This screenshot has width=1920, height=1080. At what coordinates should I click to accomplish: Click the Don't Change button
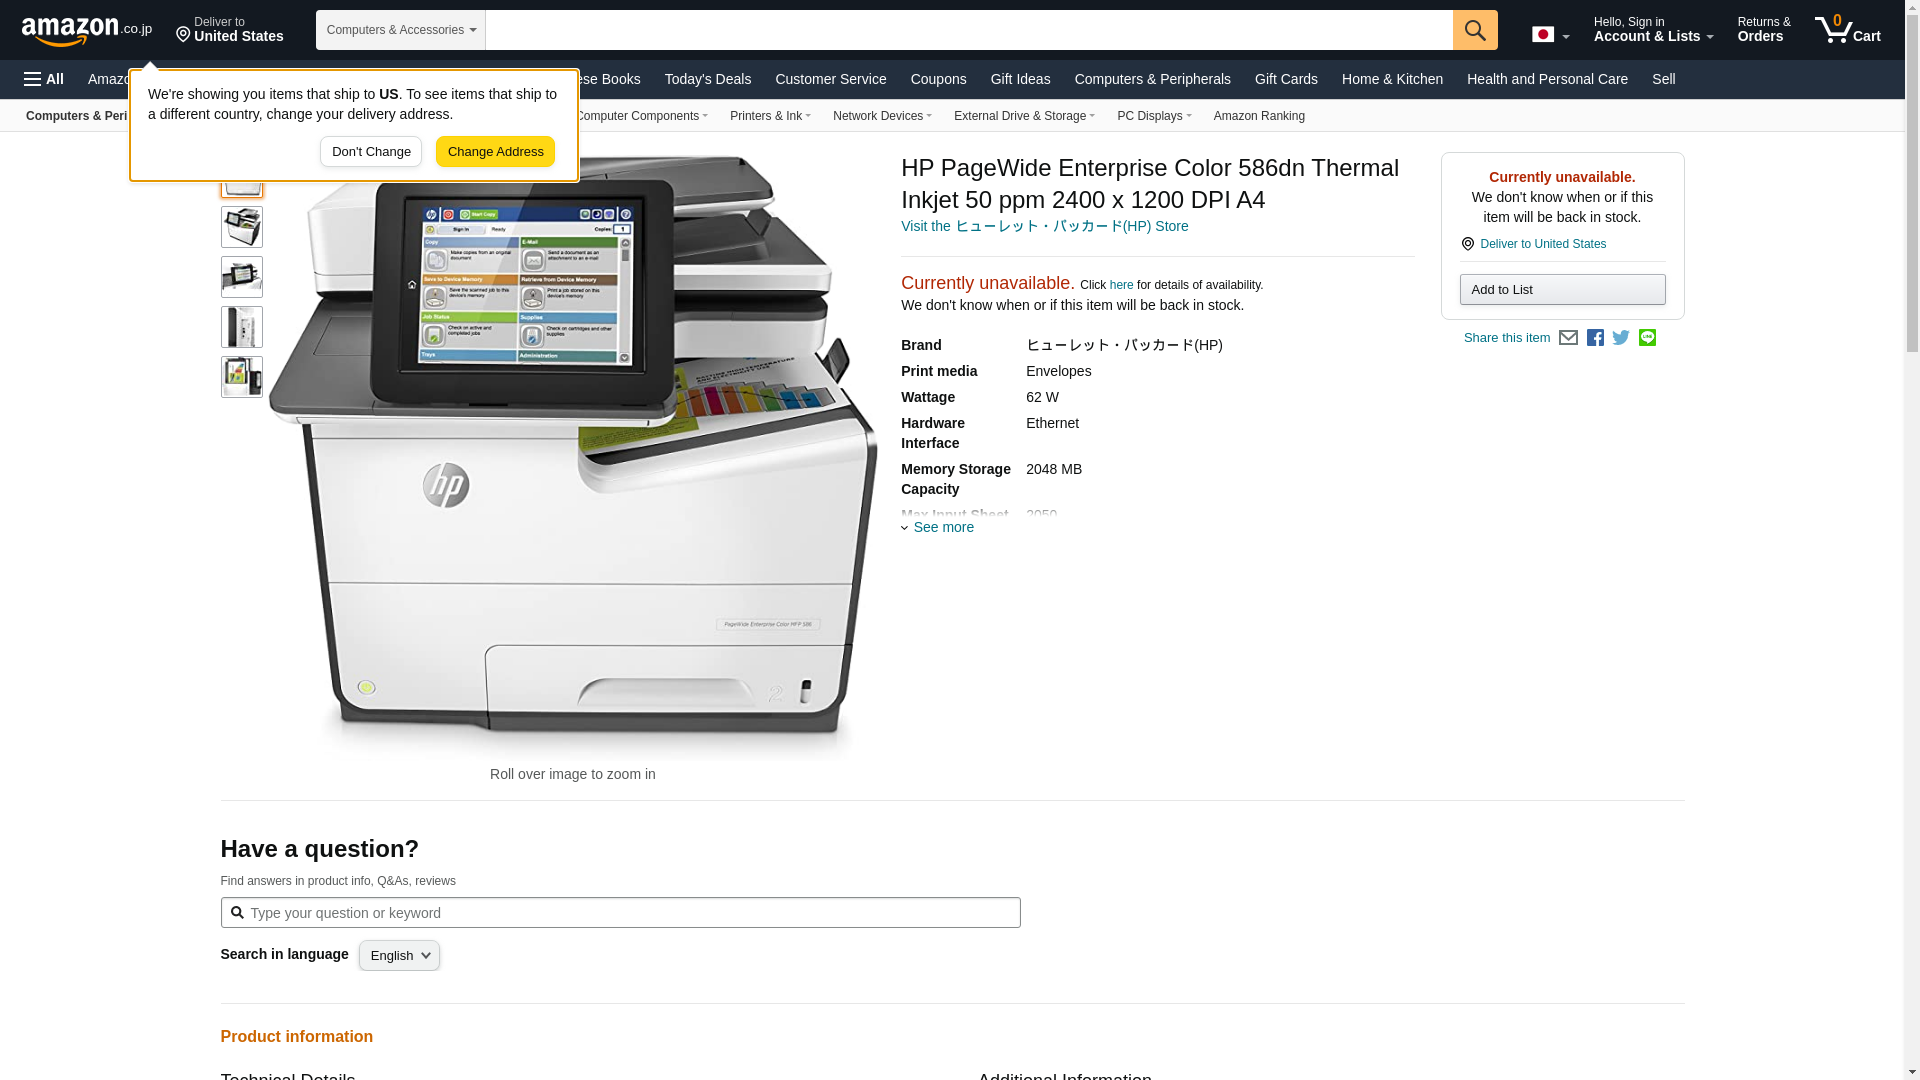[370, 152]
